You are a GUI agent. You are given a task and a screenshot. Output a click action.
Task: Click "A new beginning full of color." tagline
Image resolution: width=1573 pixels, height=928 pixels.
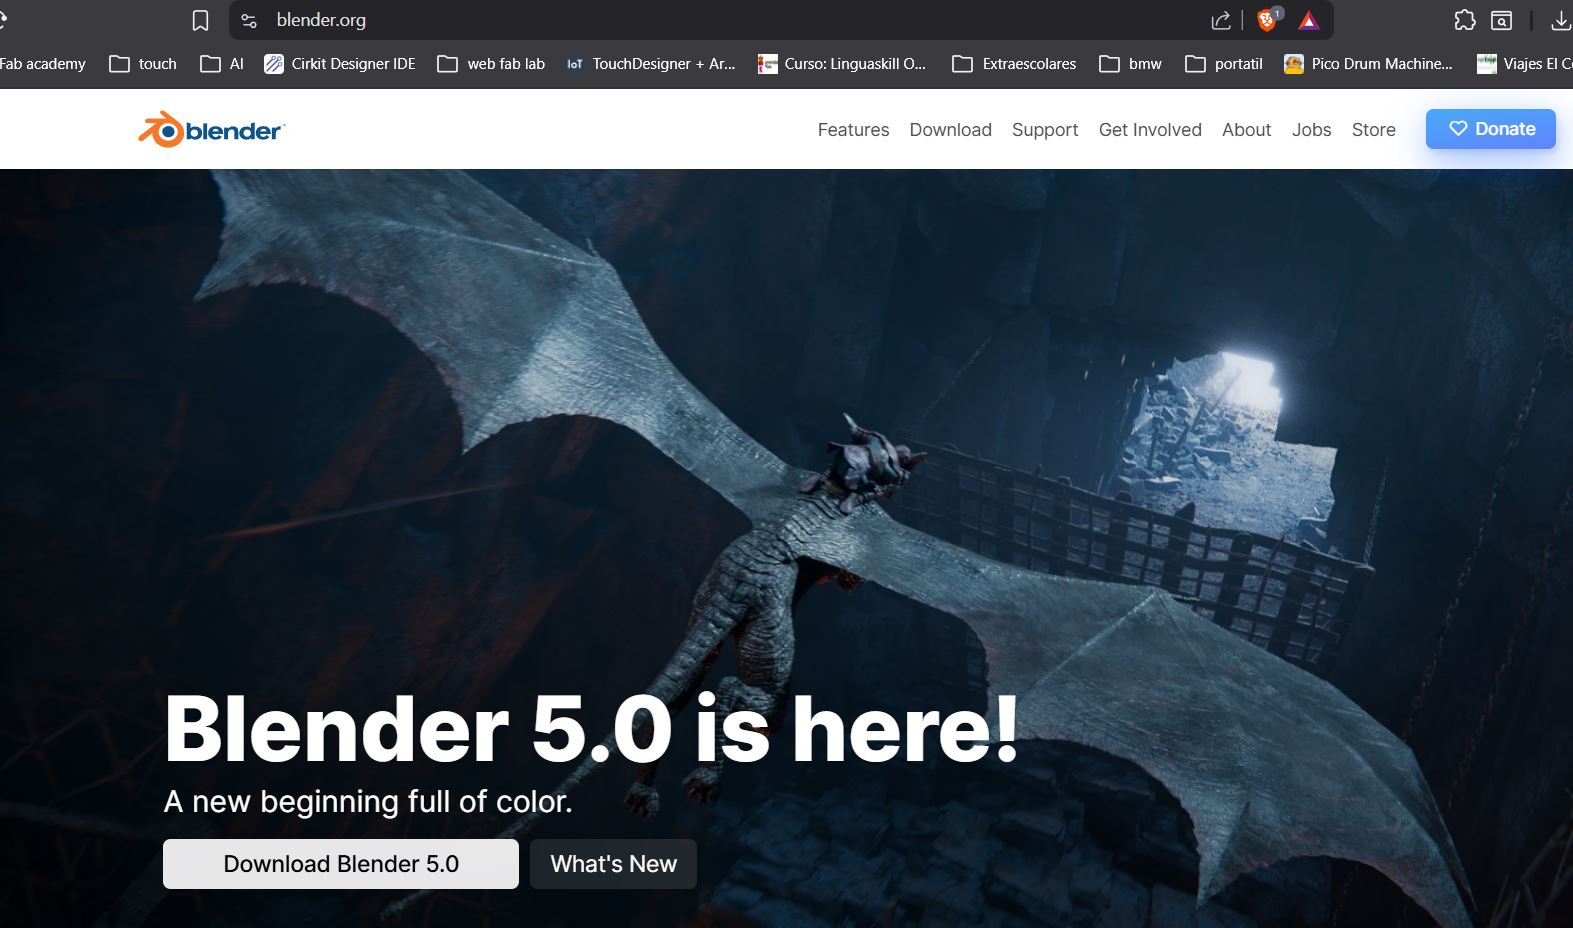pyautogui.click(x=368, y=802)
